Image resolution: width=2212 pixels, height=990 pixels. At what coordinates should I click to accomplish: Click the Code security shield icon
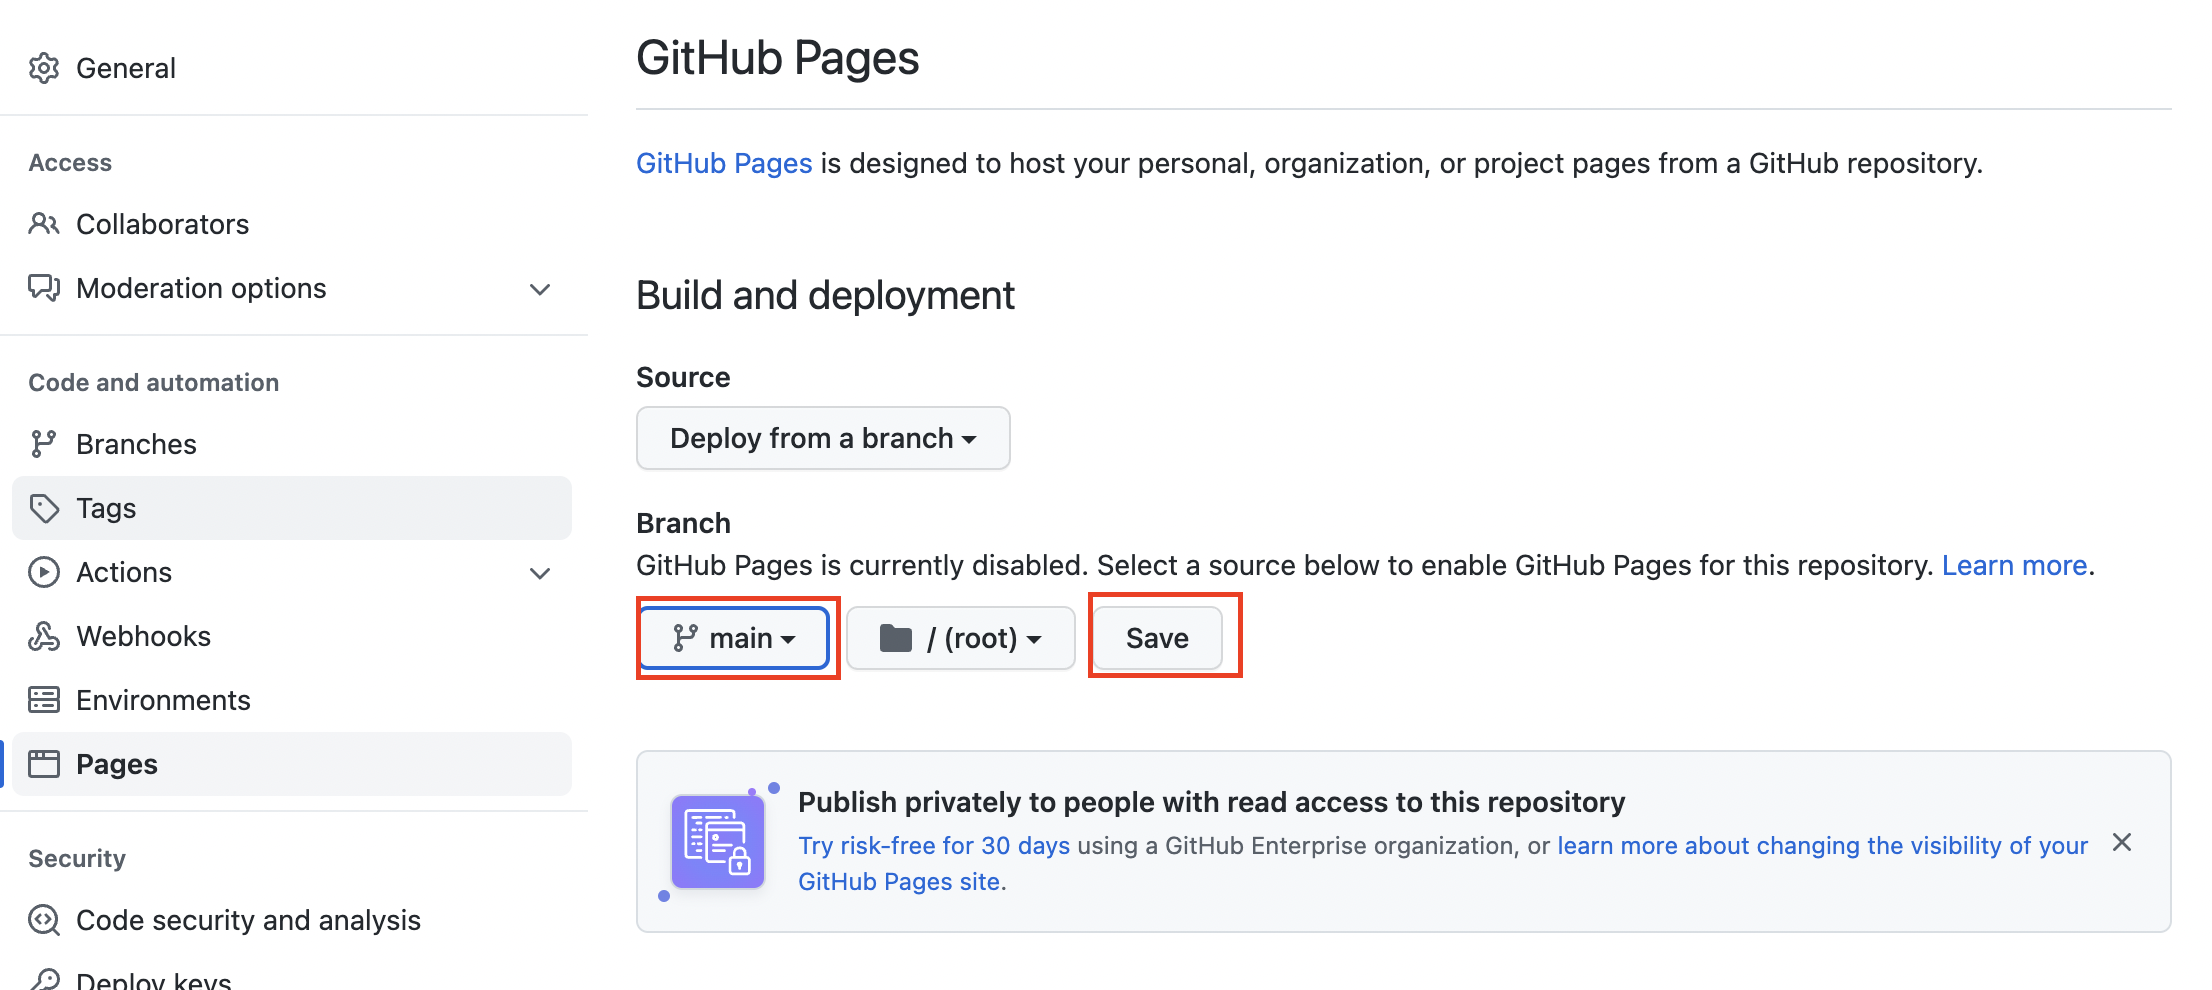tap(44, 920)
